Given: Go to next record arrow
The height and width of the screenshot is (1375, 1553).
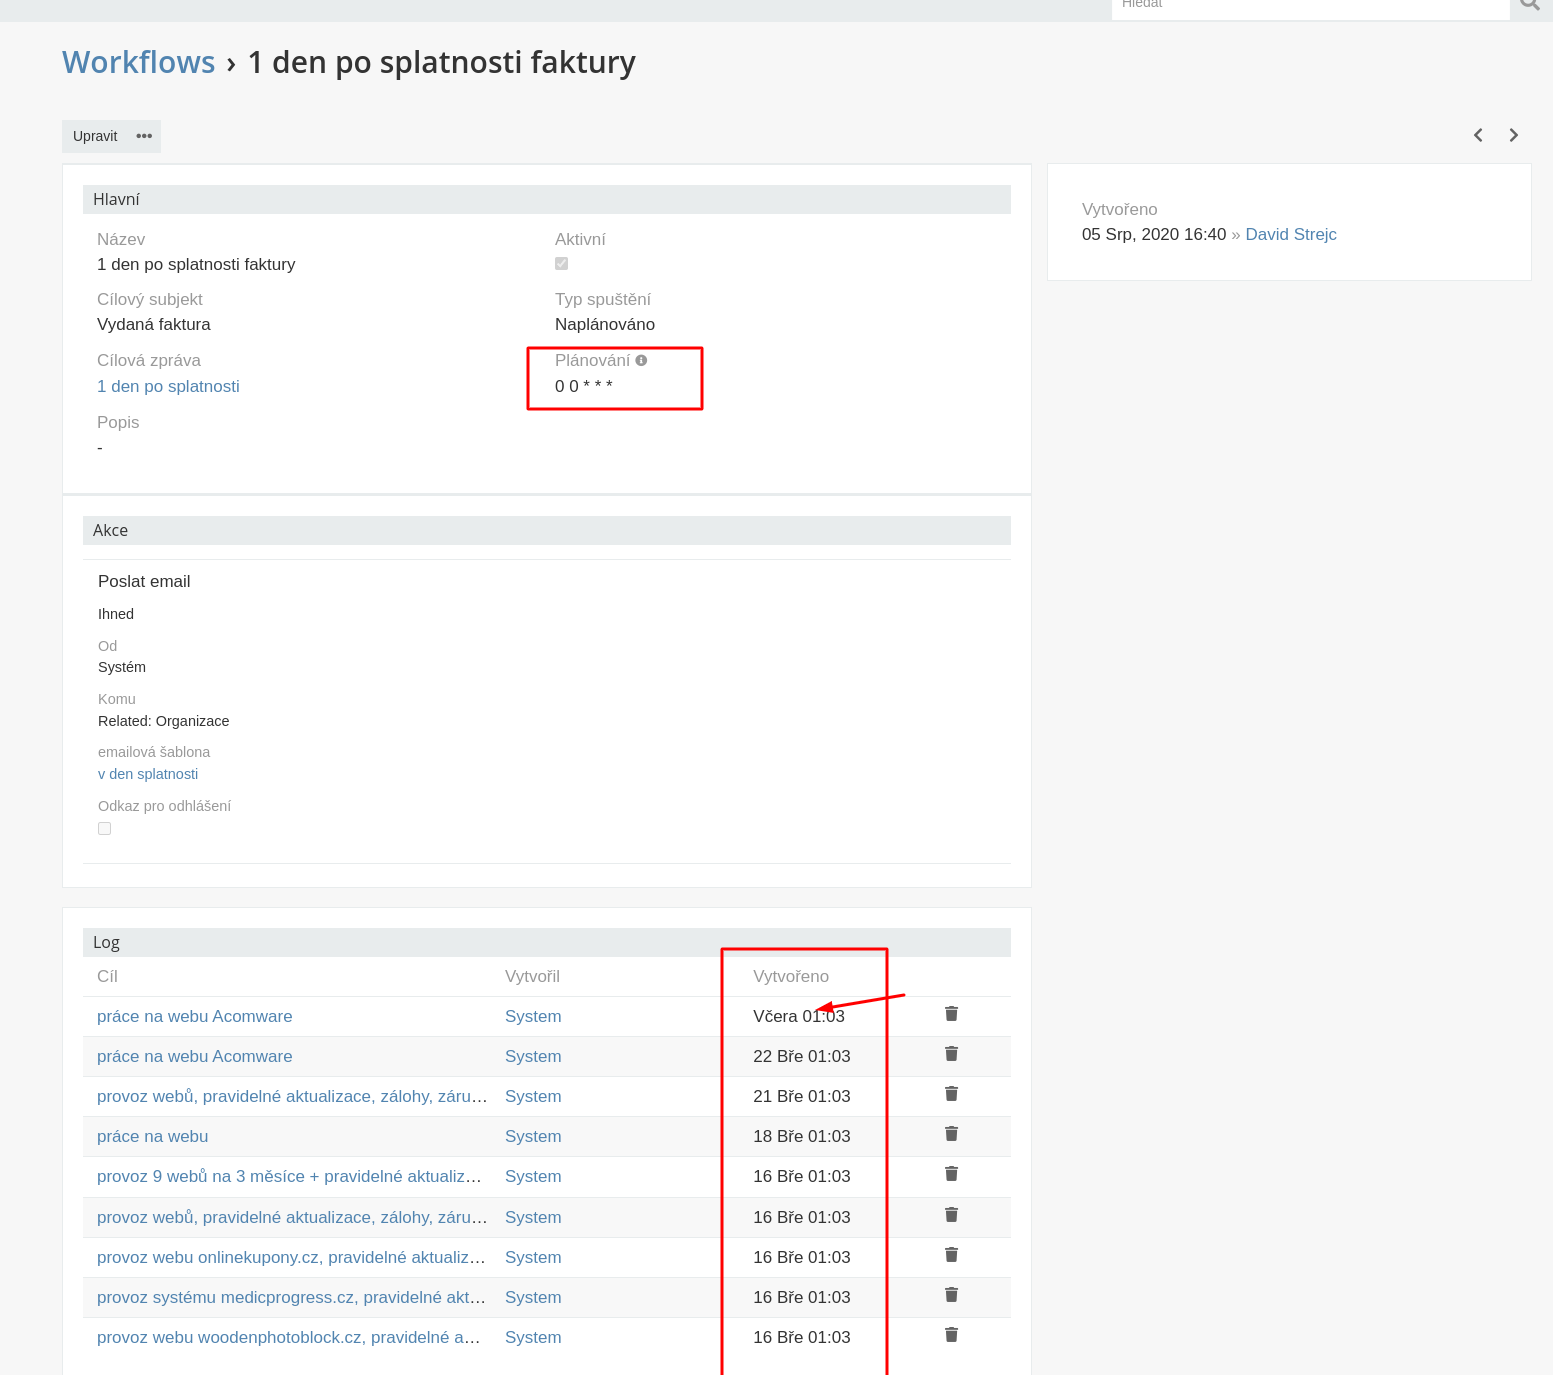Looking at the screenshot, I should pos(1513,135).
